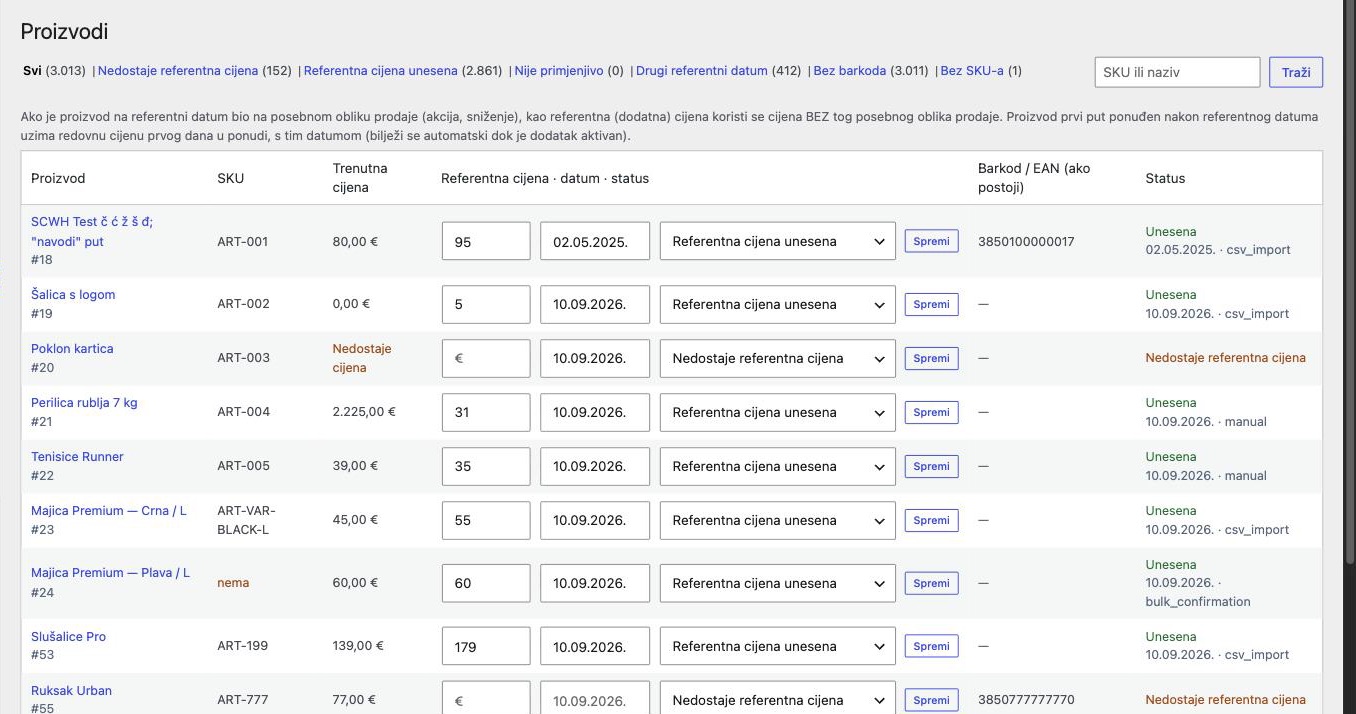This screenshot has width=1356, height=714.
Task: Open status dropdown for Majica Premium Crna / L
Action: (778, 520)
